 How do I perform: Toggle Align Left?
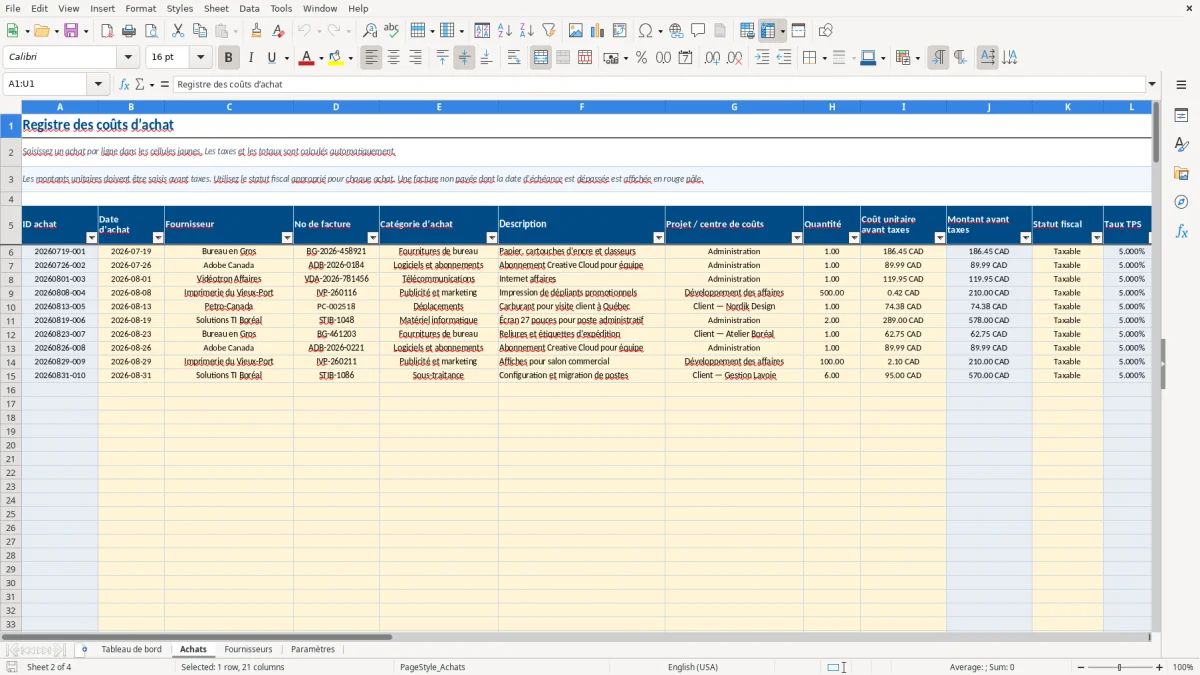[x=371, y=58]
